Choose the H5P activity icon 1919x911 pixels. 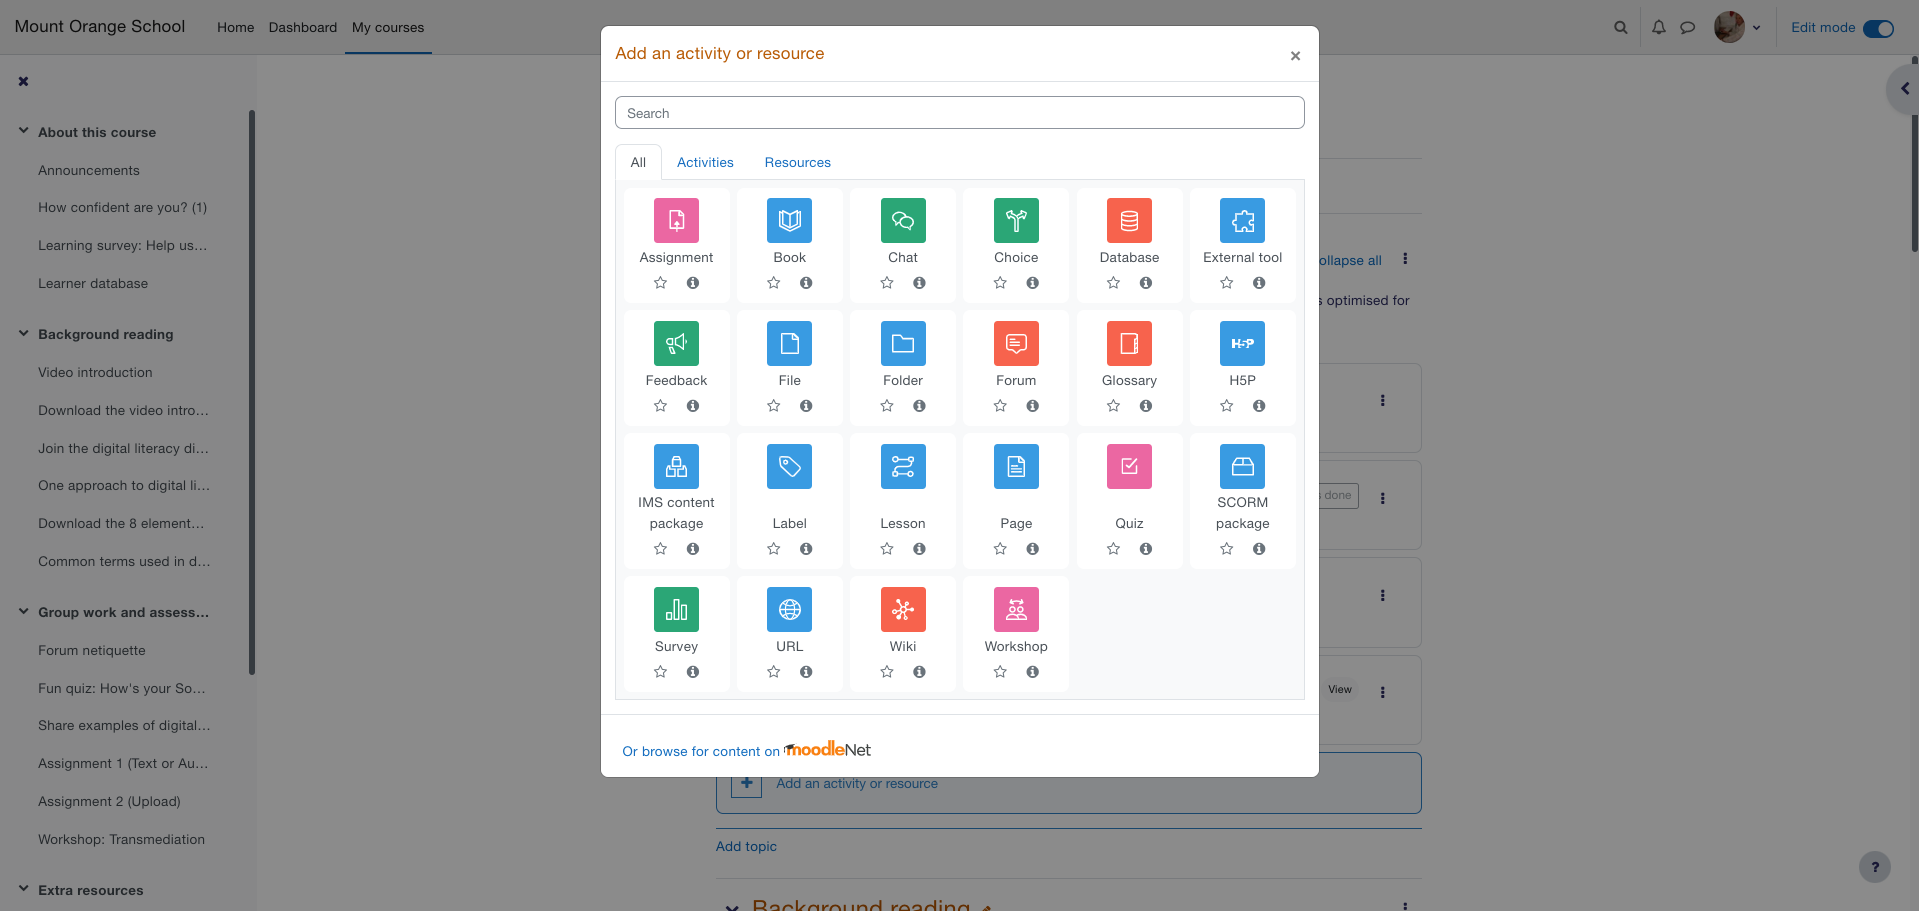[1242, 343]
